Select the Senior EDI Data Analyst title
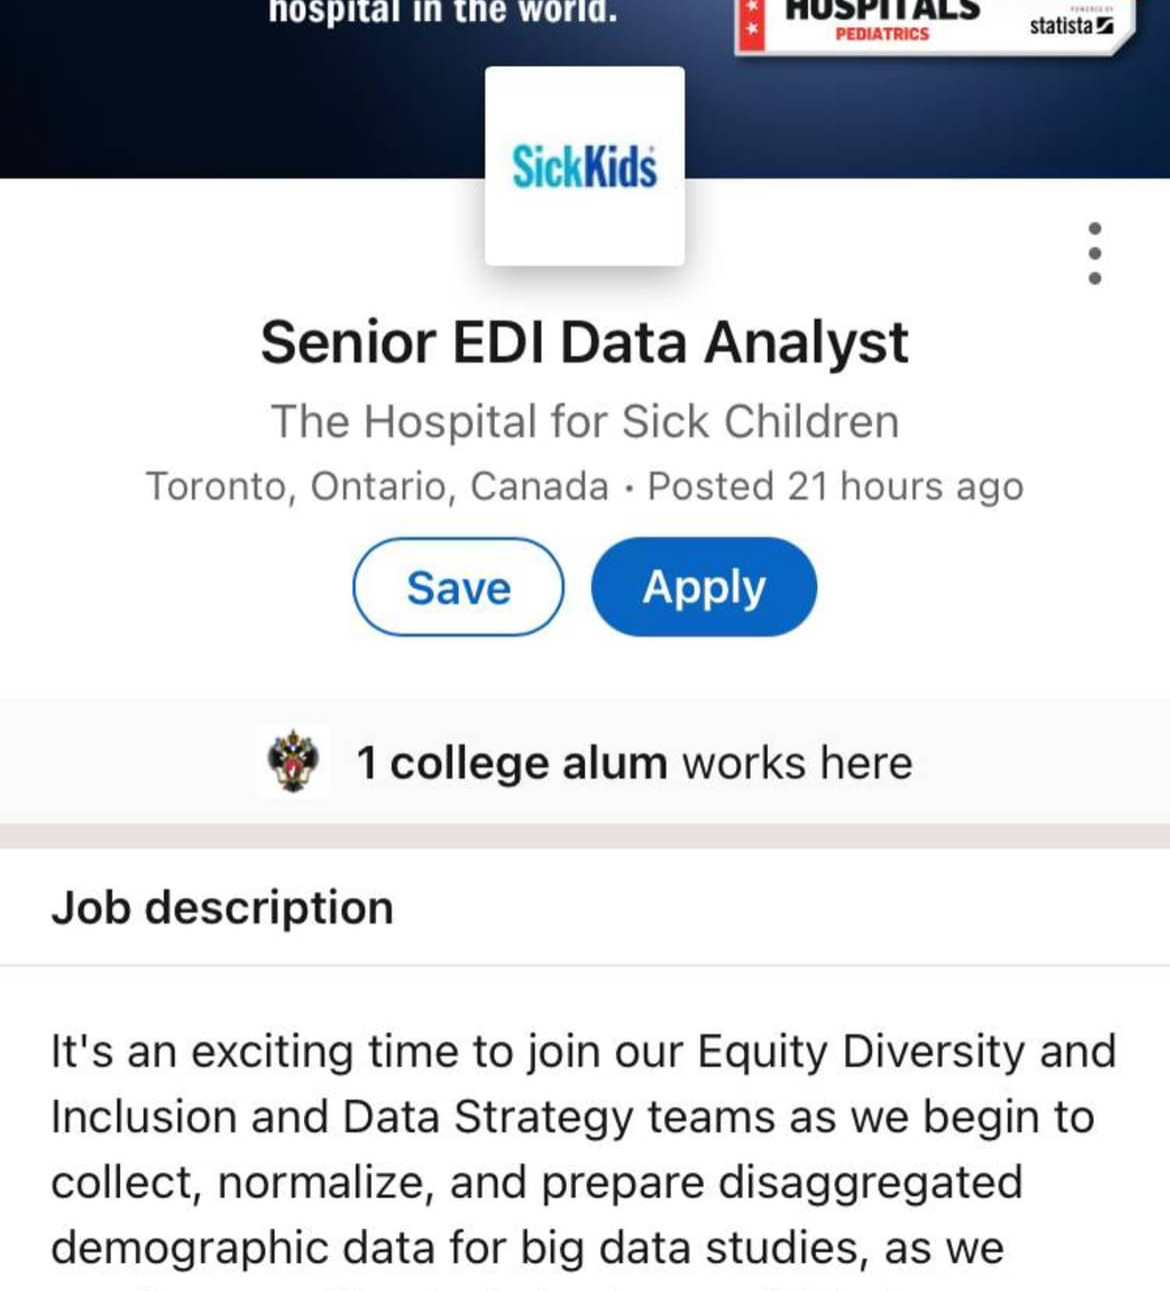The width and height of the screenshot is (1170, 1291). click(585, 343)
